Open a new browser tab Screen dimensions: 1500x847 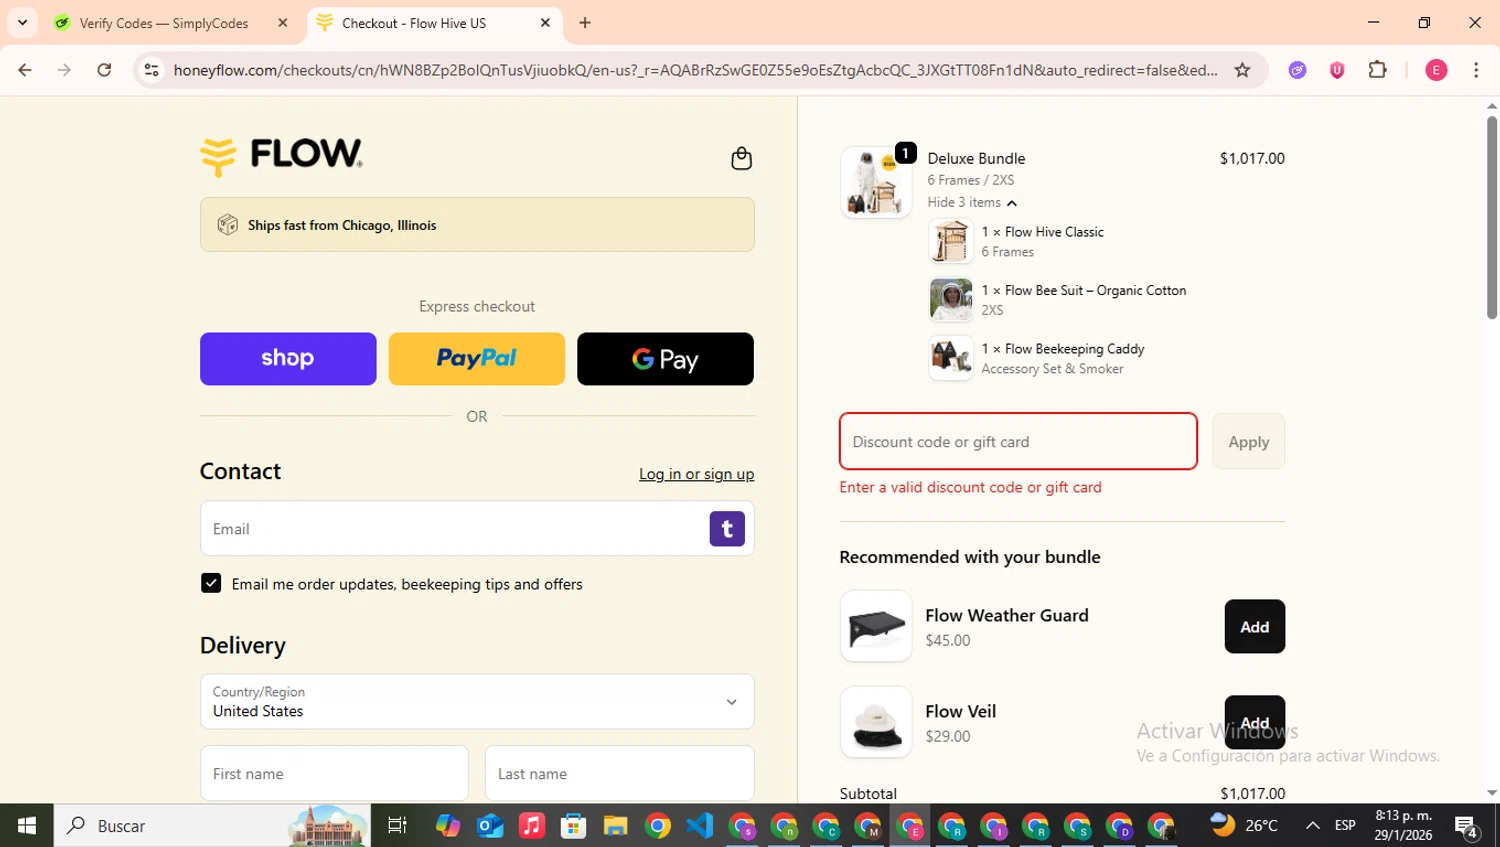tap(585, 23)
